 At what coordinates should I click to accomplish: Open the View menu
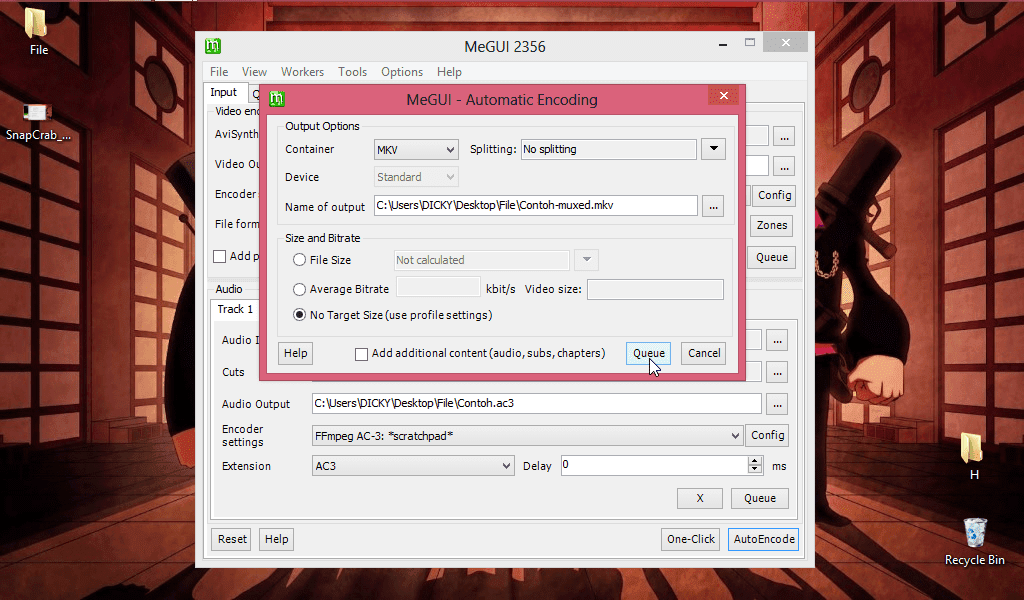[254, 72]
